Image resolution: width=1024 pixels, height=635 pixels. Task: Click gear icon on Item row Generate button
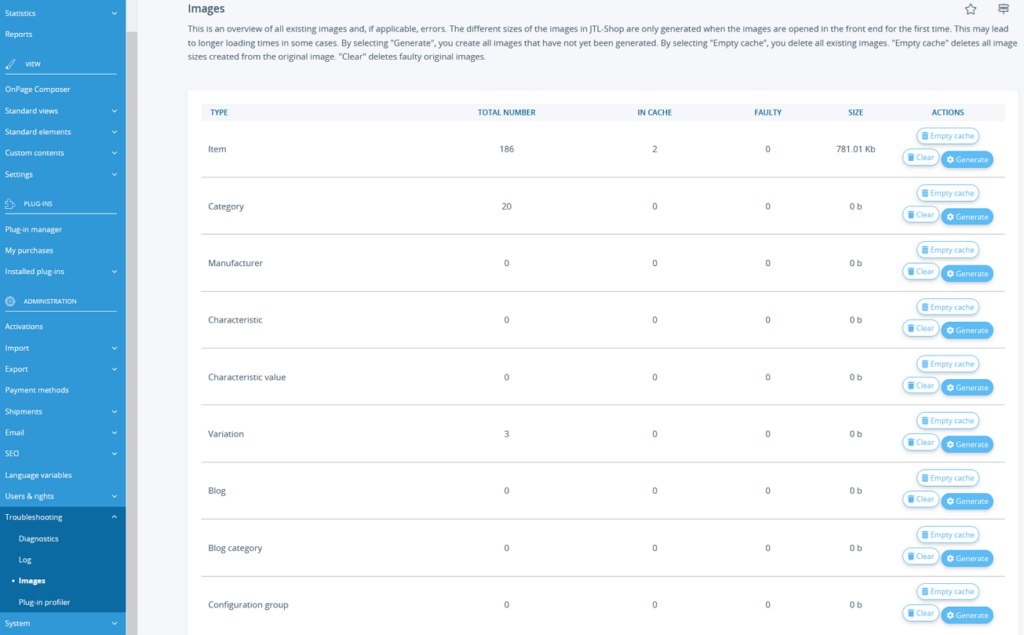(x=951, y=158)
